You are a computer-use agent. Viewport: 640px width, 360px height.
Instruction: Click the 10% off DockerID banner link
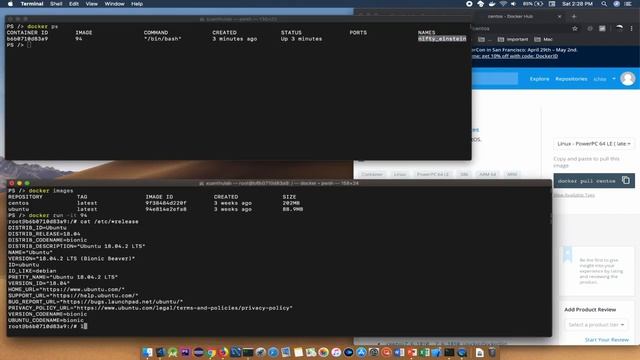515,56
